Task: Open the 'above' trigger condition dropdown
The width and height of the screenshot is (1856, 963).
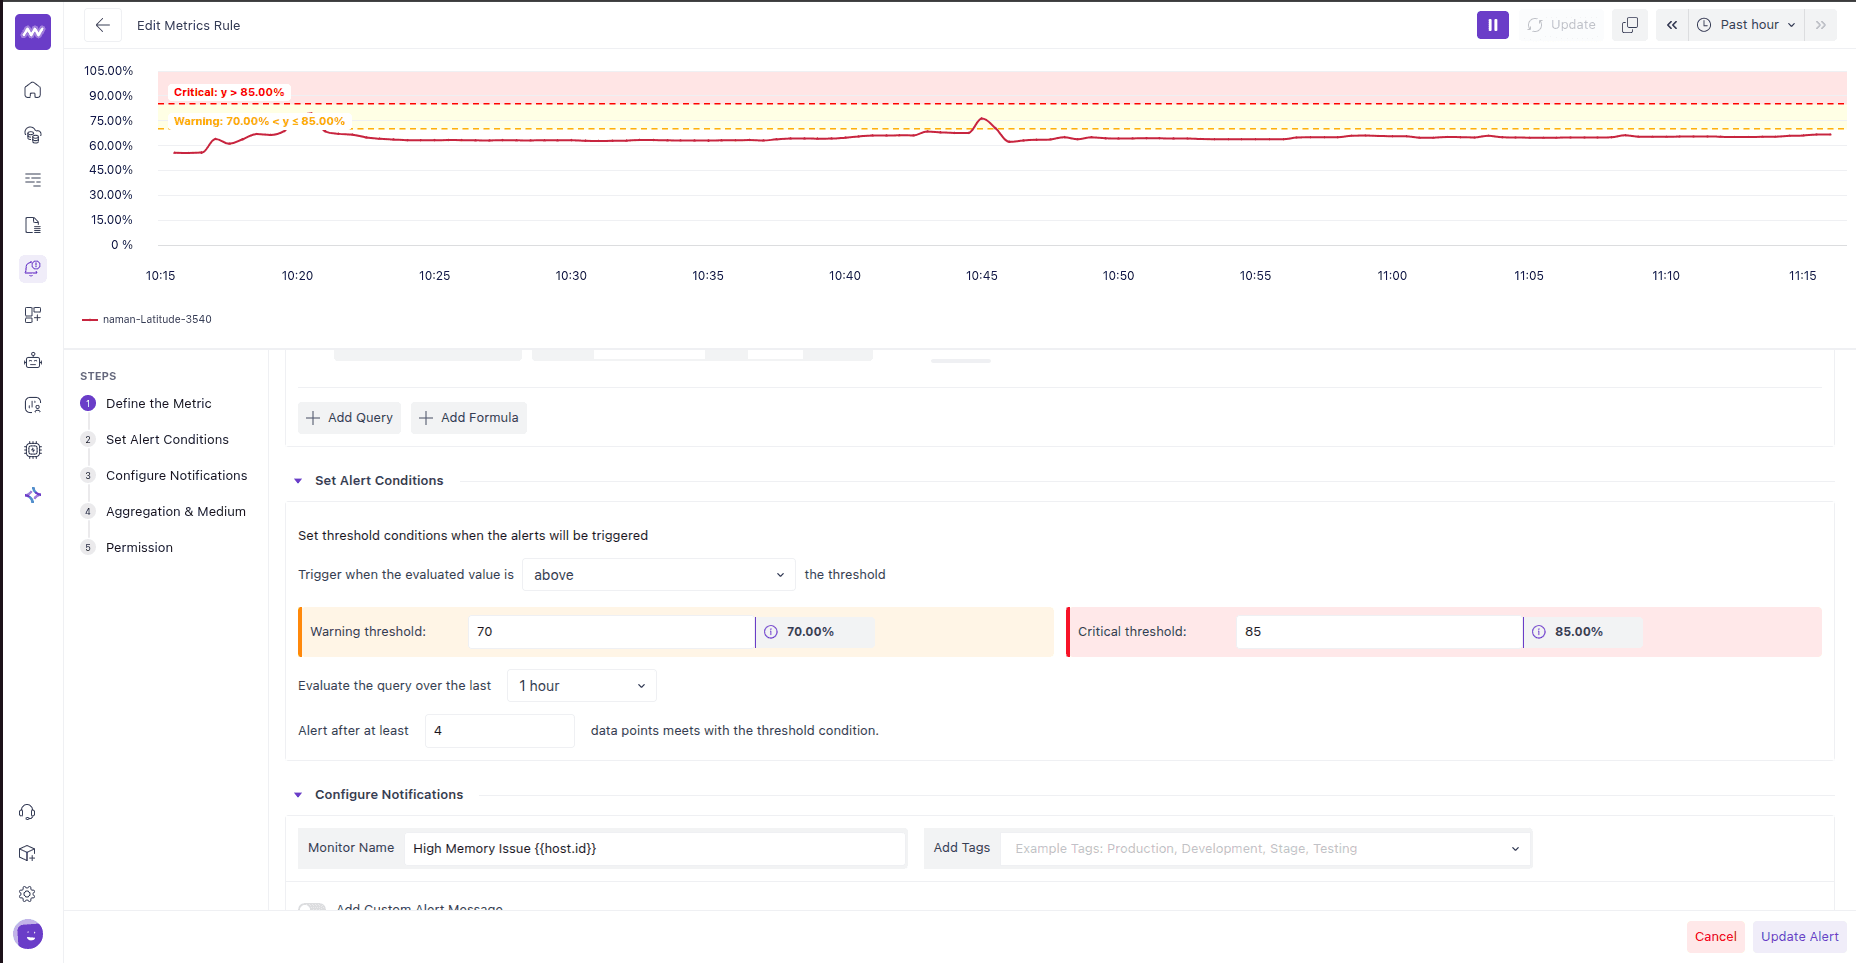Action: click(x=658, y=575)
